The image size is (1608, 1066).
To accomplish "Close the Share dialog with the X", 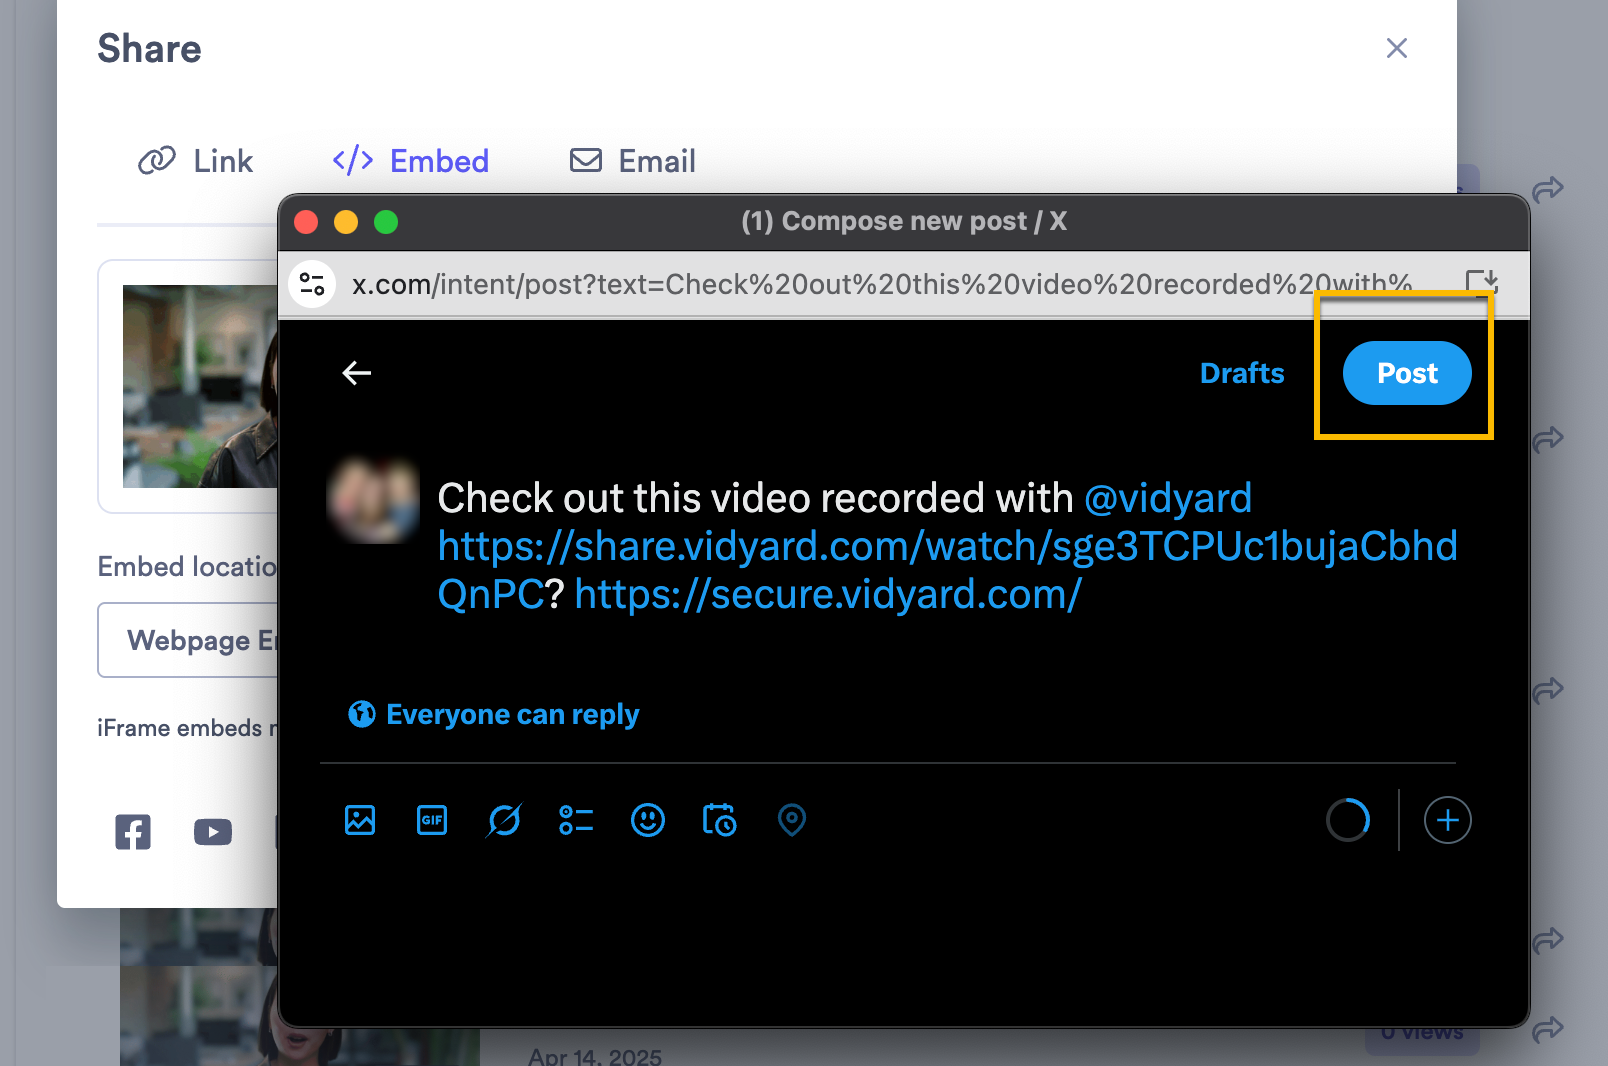I will click(1397, 48).
